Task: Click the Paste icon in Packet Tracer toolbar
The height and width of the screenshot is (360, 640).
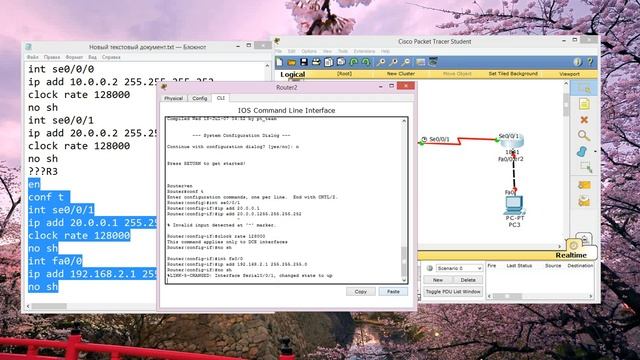Action: click(341, 62)
